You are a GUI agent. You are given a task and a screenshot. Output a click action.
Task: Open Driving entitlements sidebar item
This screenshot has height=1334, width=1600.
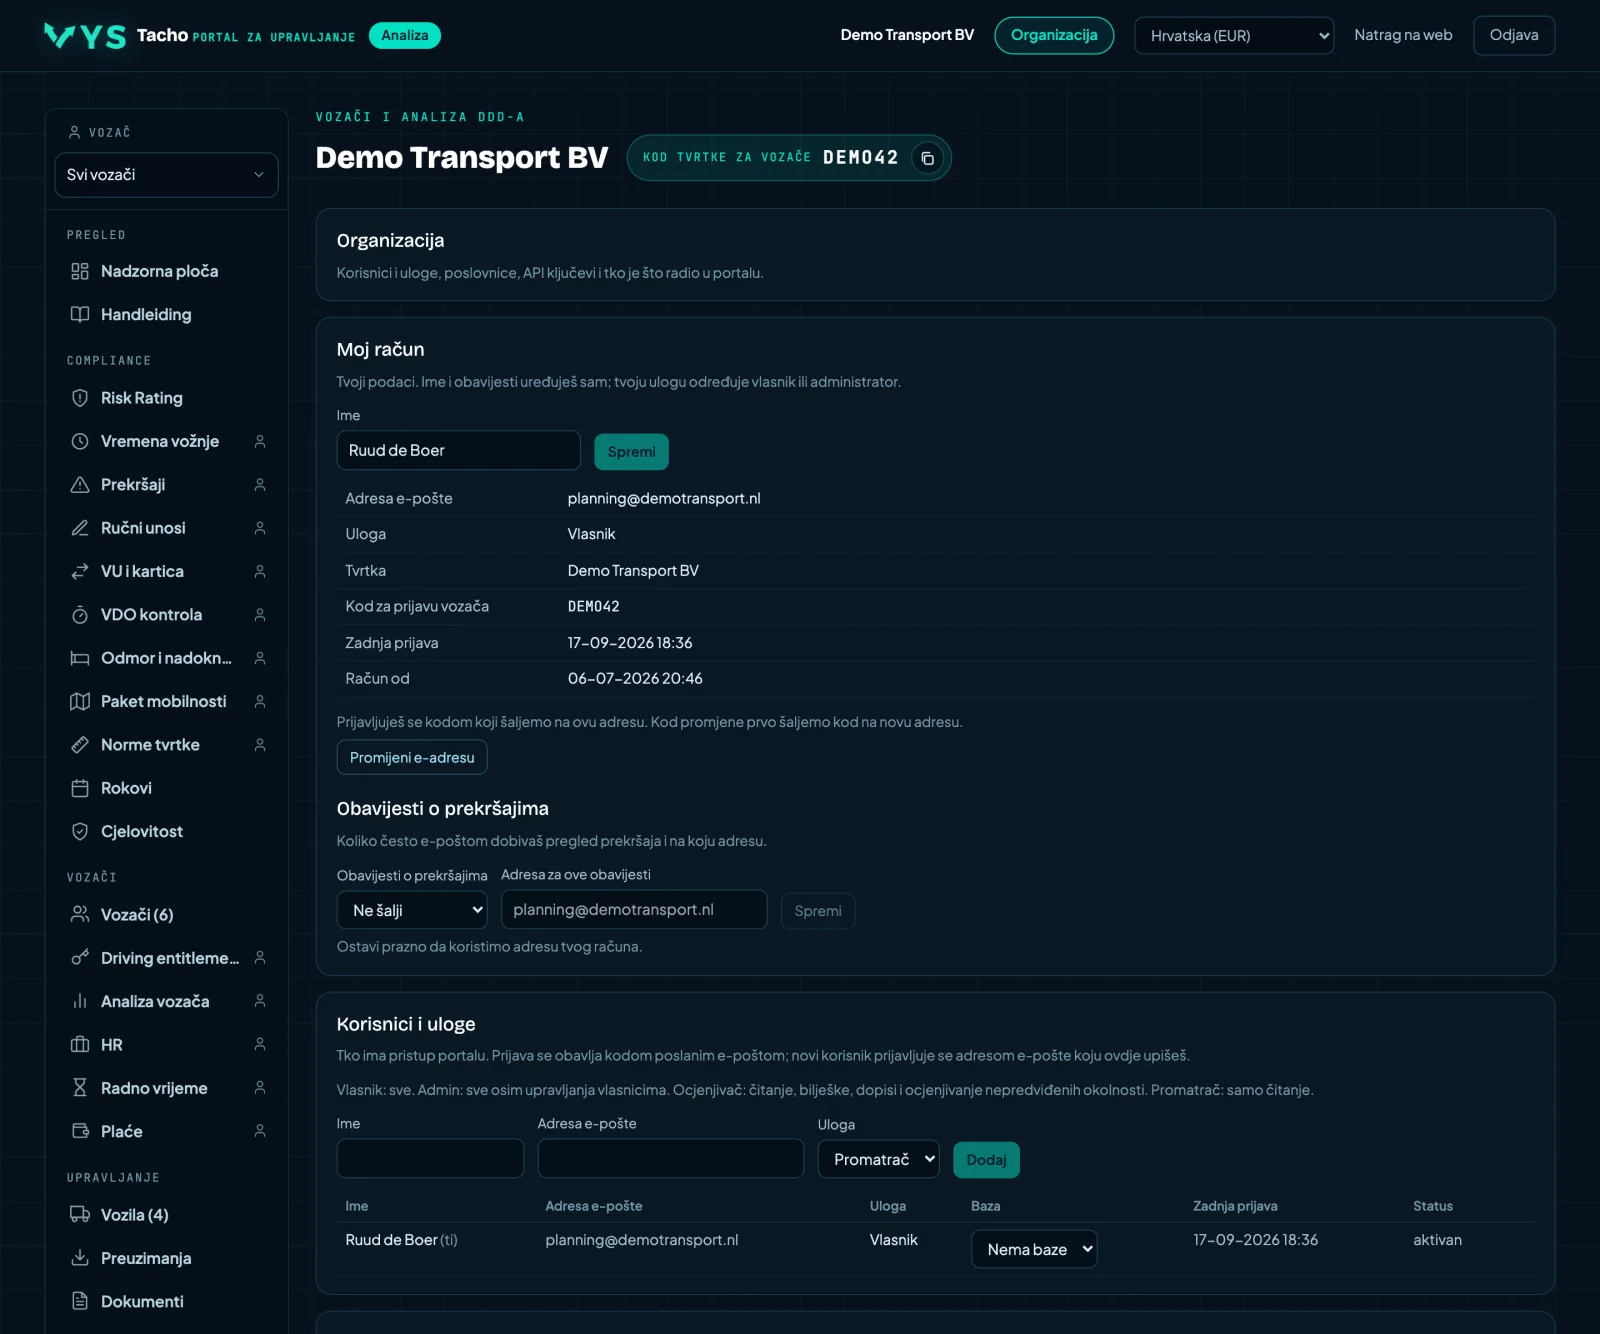167,958
